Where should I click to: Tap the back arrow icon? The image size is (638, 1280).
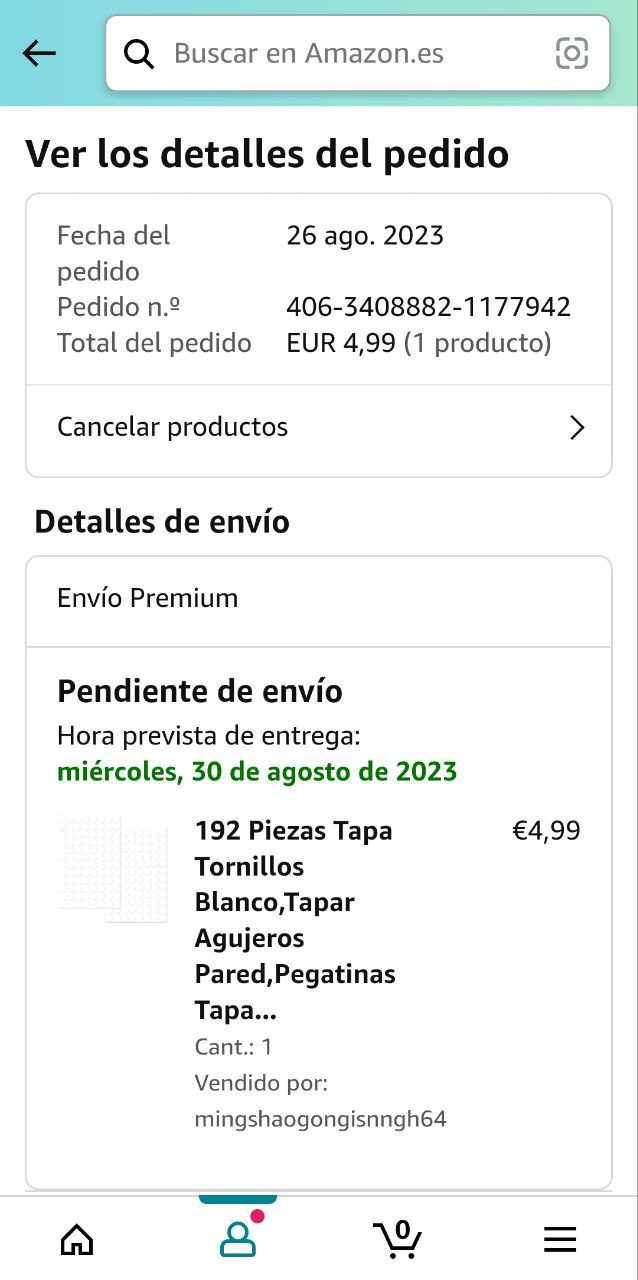coord(40,53)
